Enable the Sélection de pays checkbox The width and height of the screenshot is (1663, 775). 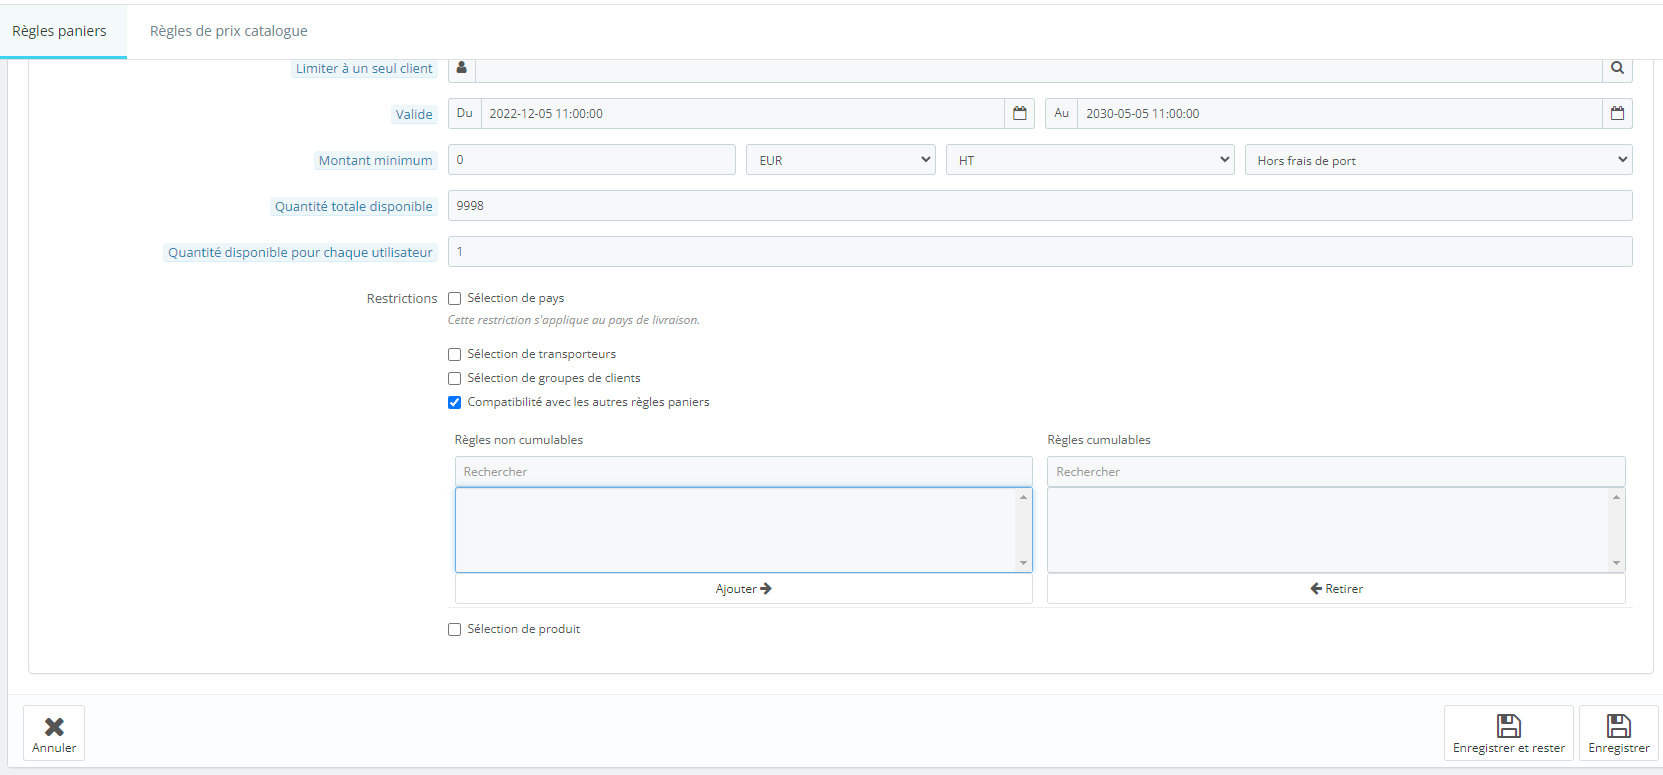454,298
